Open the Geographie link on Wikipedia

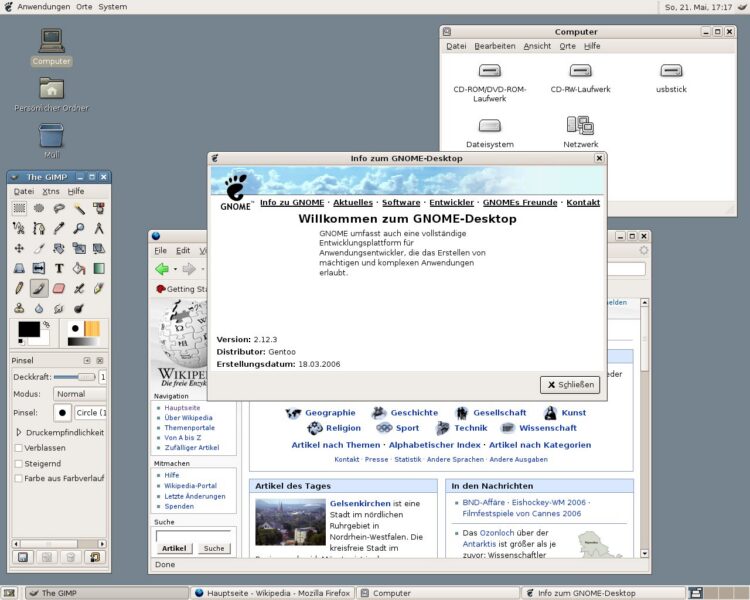[x=330, y=412]
